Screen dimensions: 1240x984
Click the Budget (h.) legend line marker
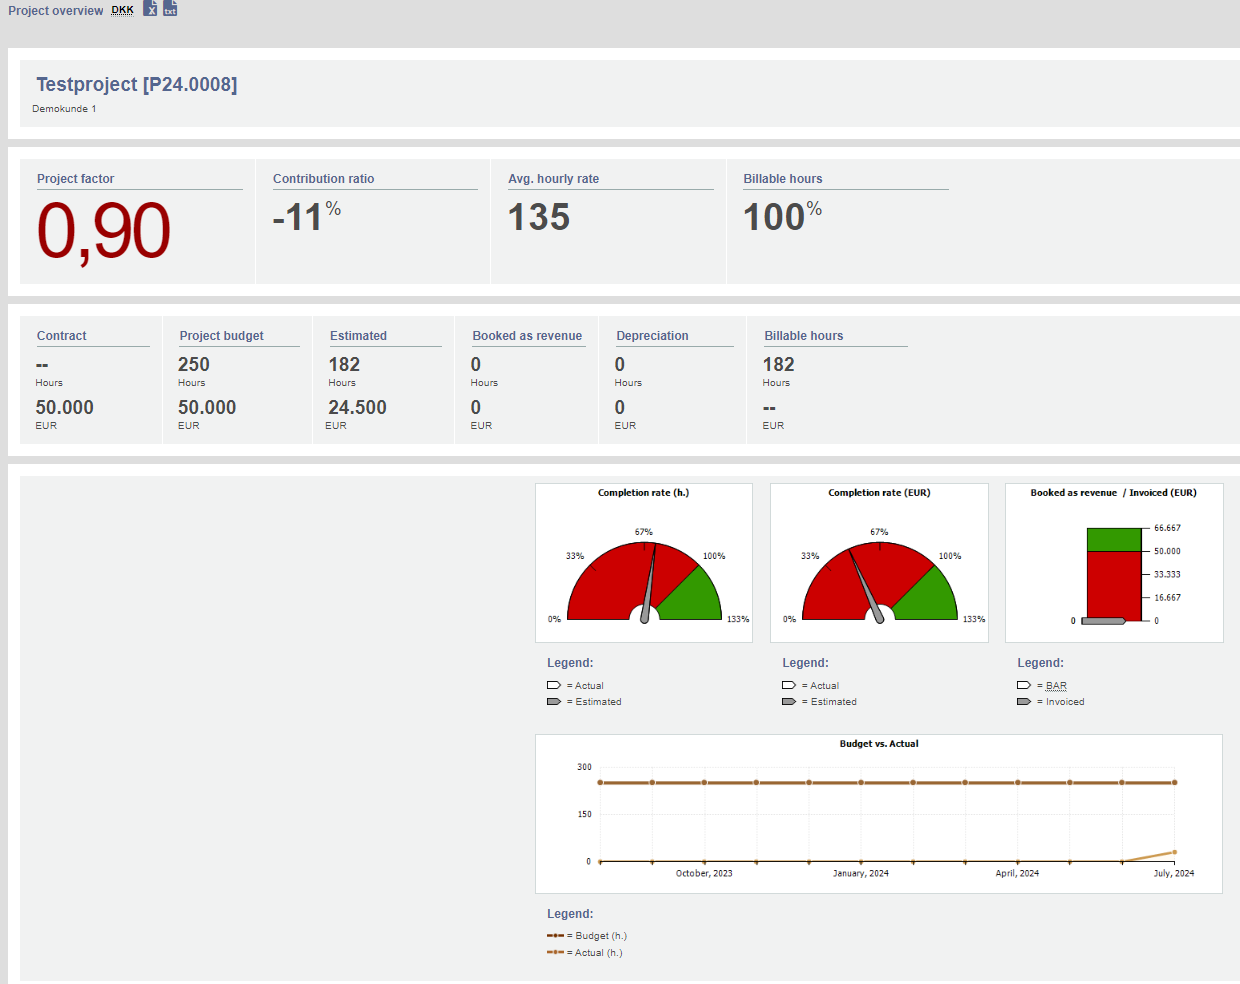(555, 936)
